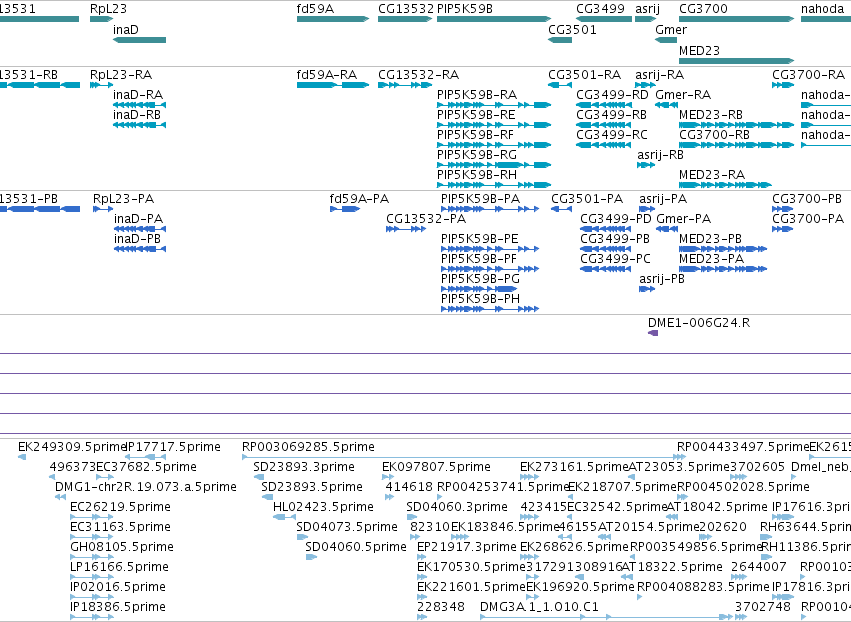Click the CG13532 gene label

(x=406, y=9)
